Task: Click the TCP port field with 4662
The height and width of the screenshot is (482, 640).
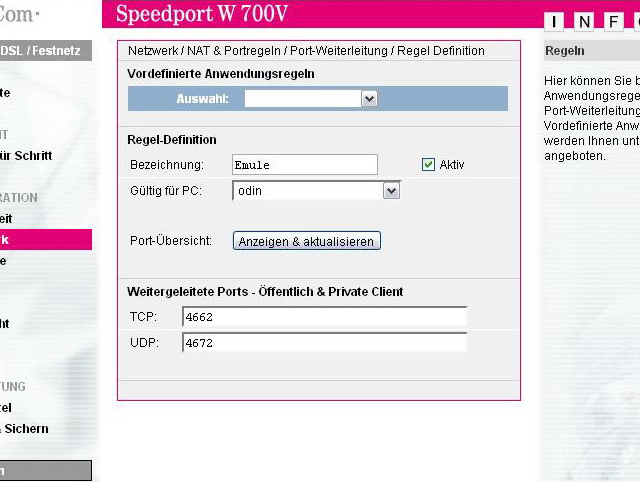Action: [324, 317]
